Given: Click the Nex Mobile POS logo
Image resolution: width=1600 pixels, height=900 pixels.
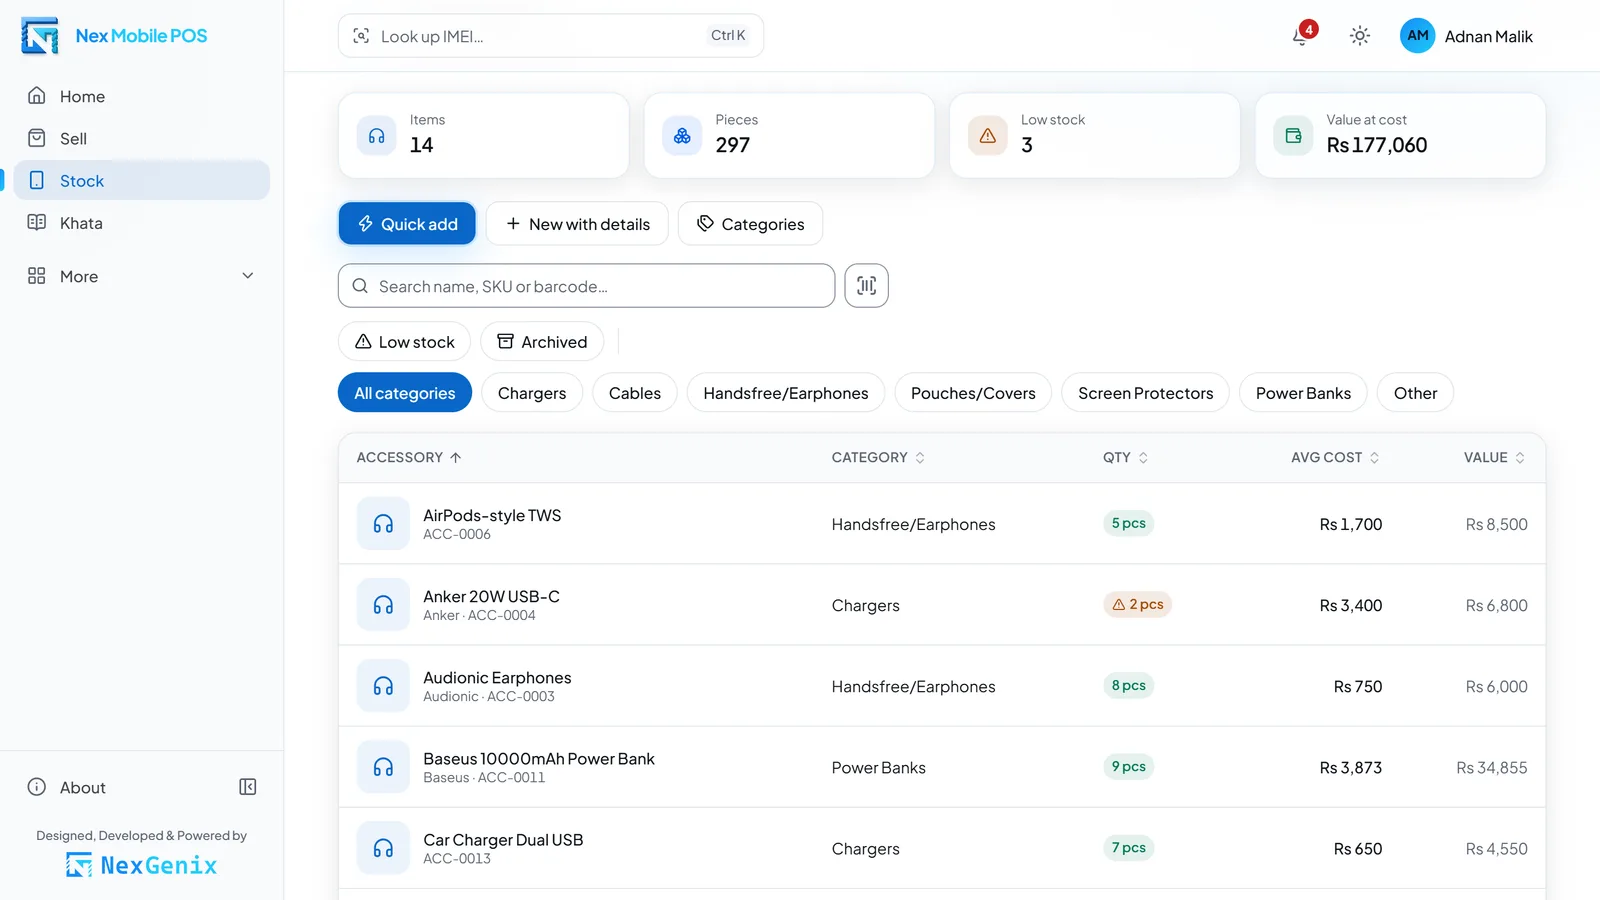Looking at the screenshot, I should pyautogui.click(x=114, y=36).
